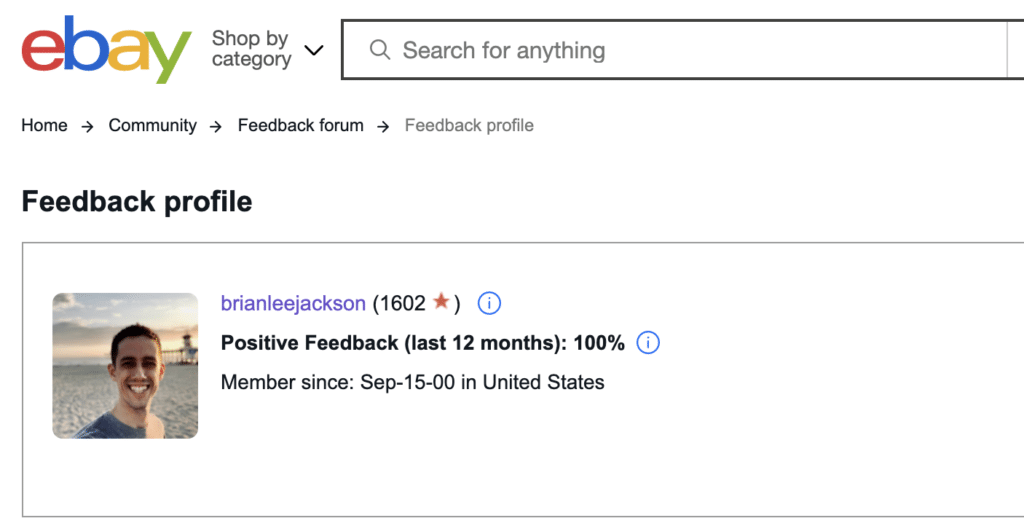Click the 1602 feedback score number
The image size is (1024, 529).
403,303
